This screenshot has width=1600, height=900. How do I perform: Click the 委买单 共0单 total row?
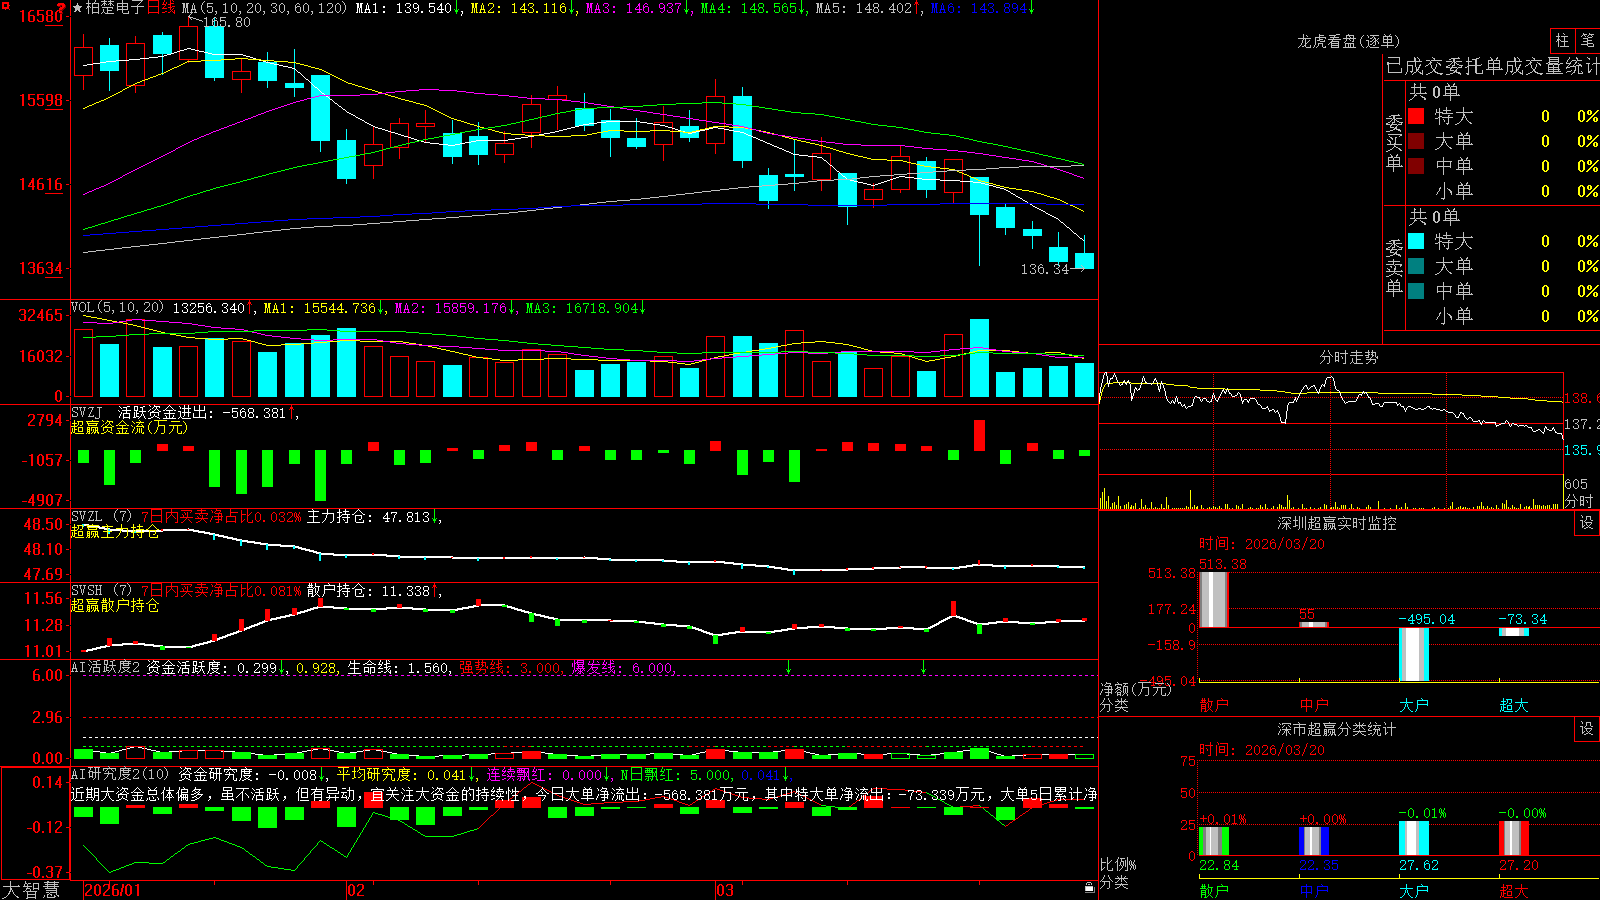(x=1434, y=91)
